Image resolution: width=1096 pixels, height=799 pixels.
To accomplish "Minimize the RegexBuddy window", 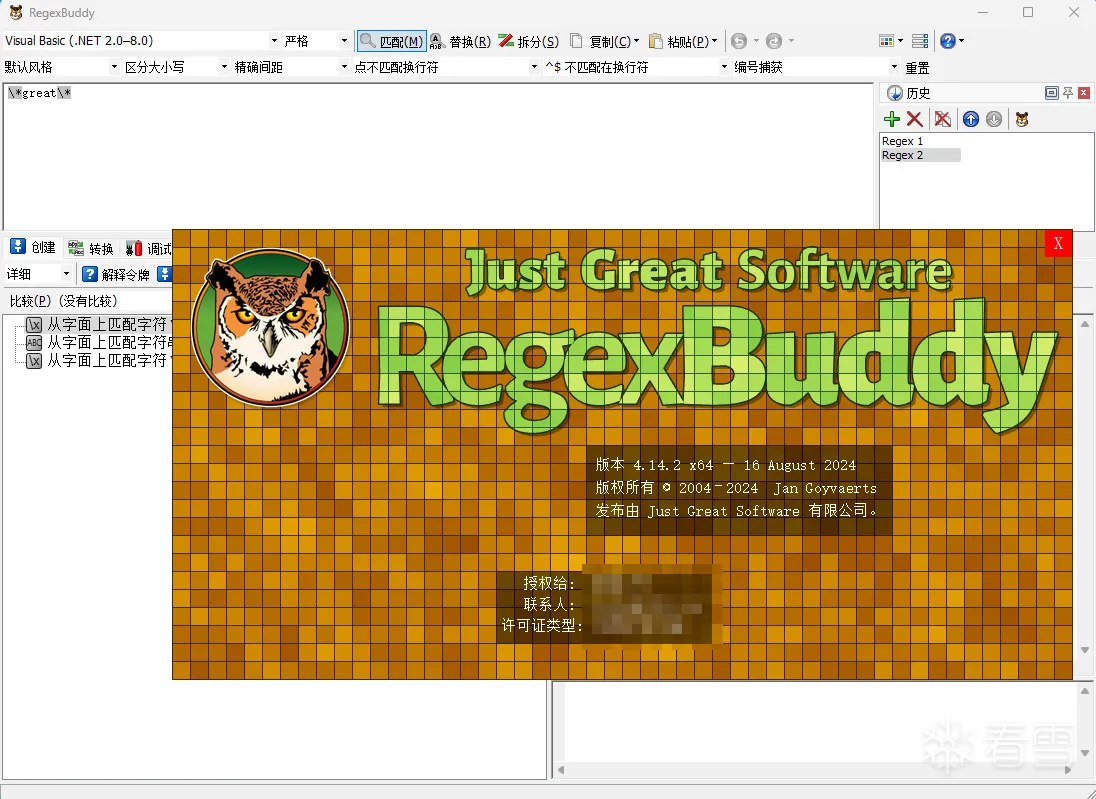I will (x=983, y=13).
